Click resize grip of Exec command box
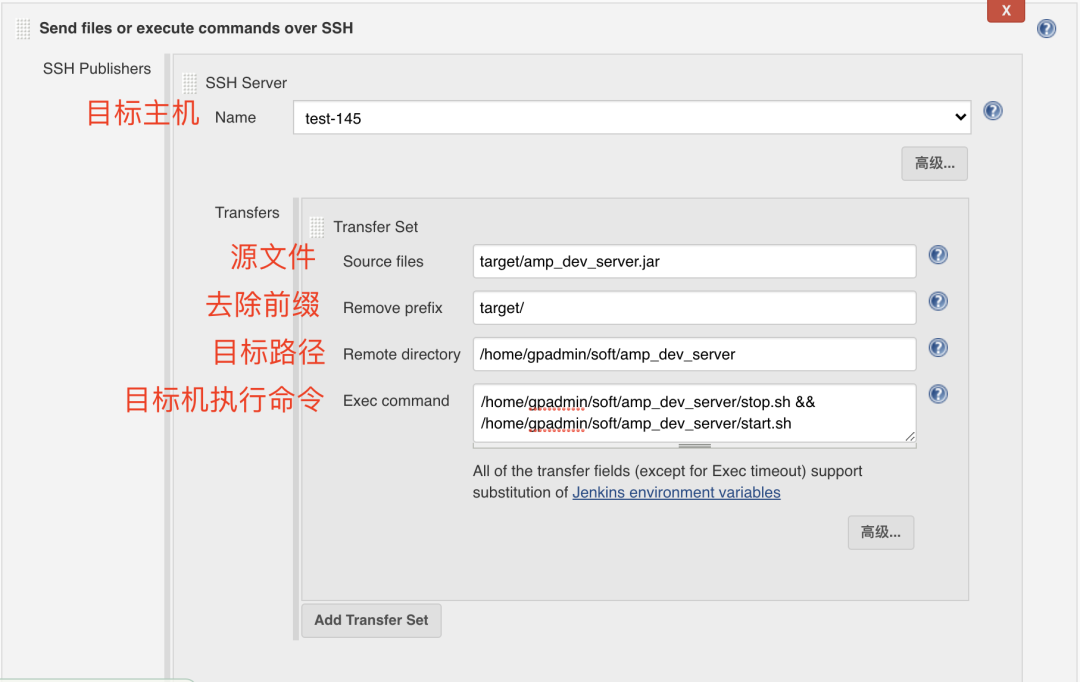The image size is (1080, 682). coord(910,437)
